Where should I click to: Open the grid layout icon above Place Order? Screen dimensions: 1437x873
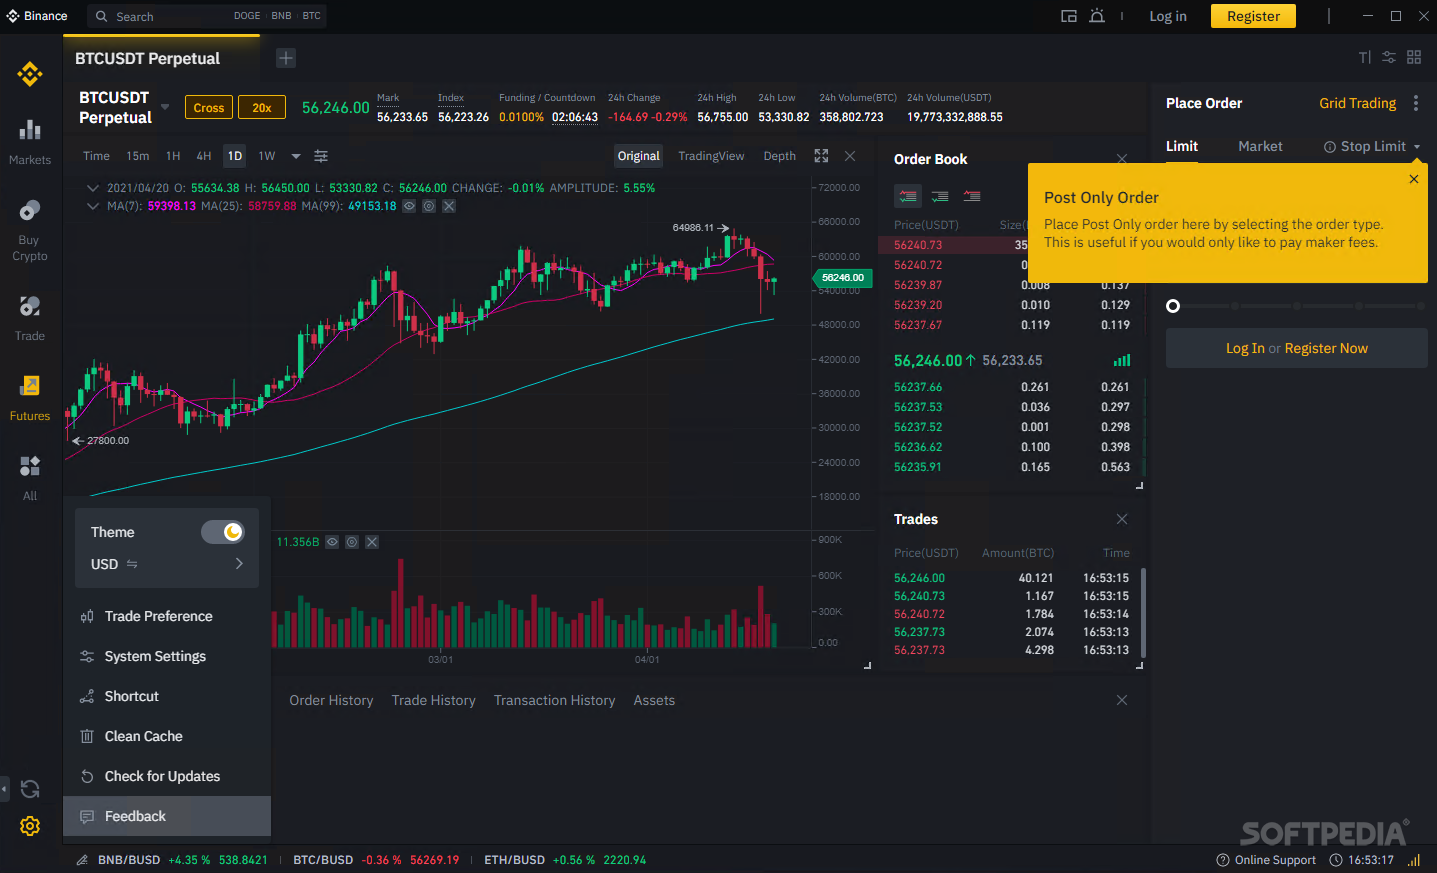pos(1414,58)
